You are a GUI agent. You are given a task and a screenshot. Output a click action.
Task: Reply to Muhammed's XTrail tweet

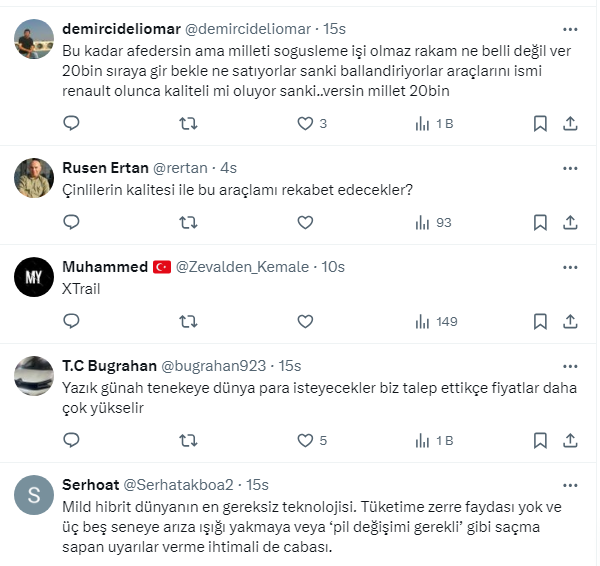tap(71, 321)
